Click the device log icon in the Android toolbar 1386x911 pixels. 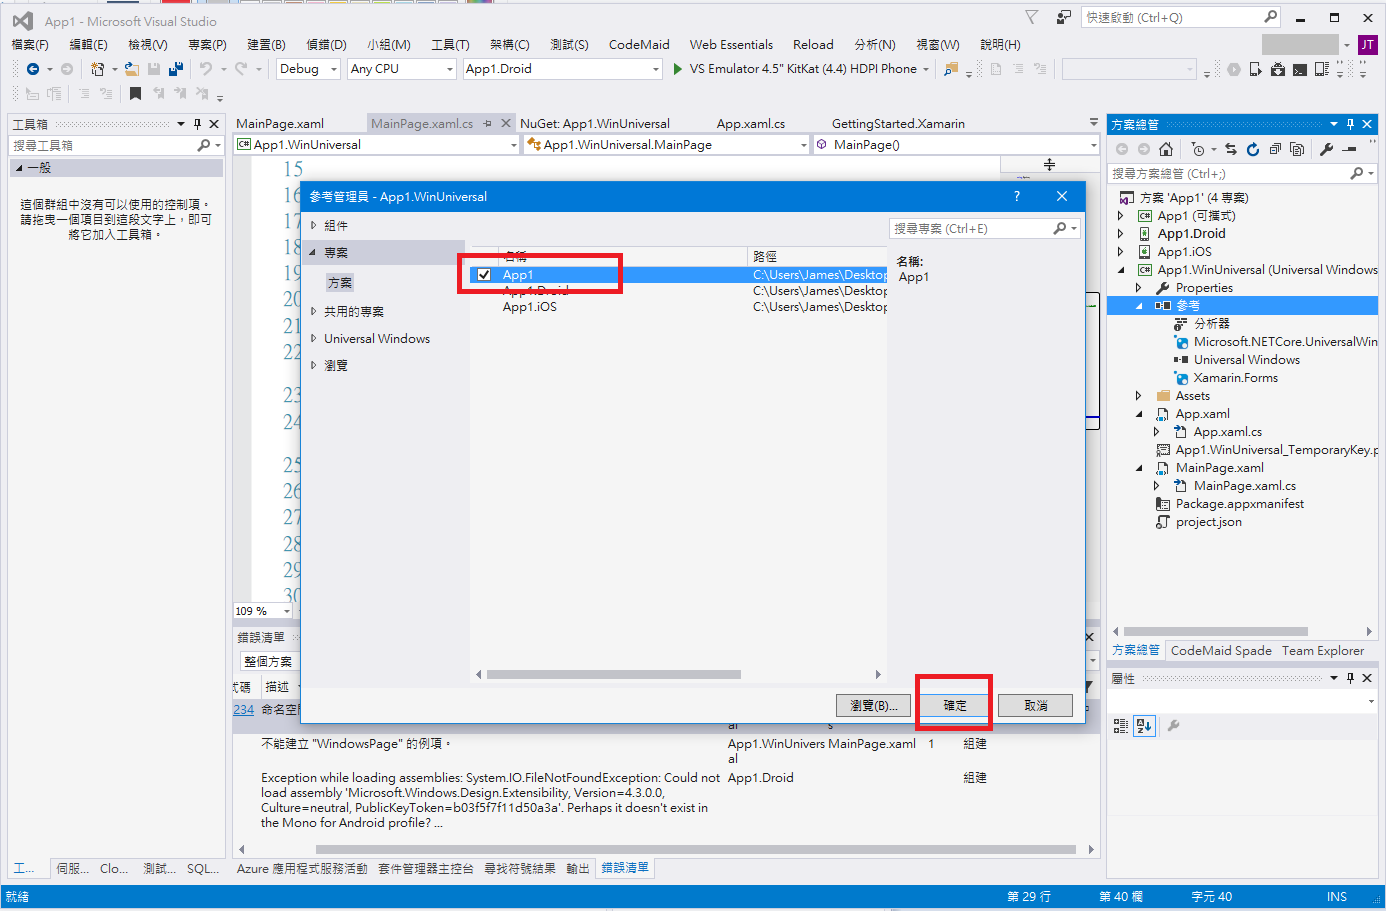[x=1322, y=69]
